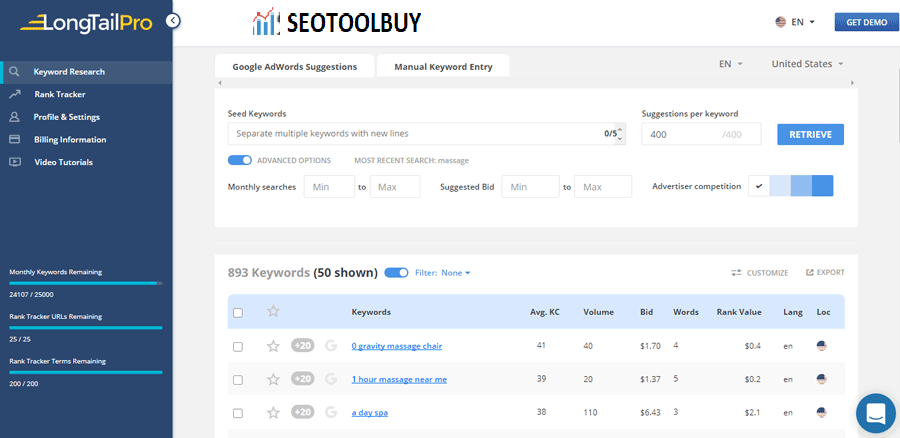Viewport: 900px width, 438px height.
Task: Open the header EN language dropdown
Action: [802, 22]
